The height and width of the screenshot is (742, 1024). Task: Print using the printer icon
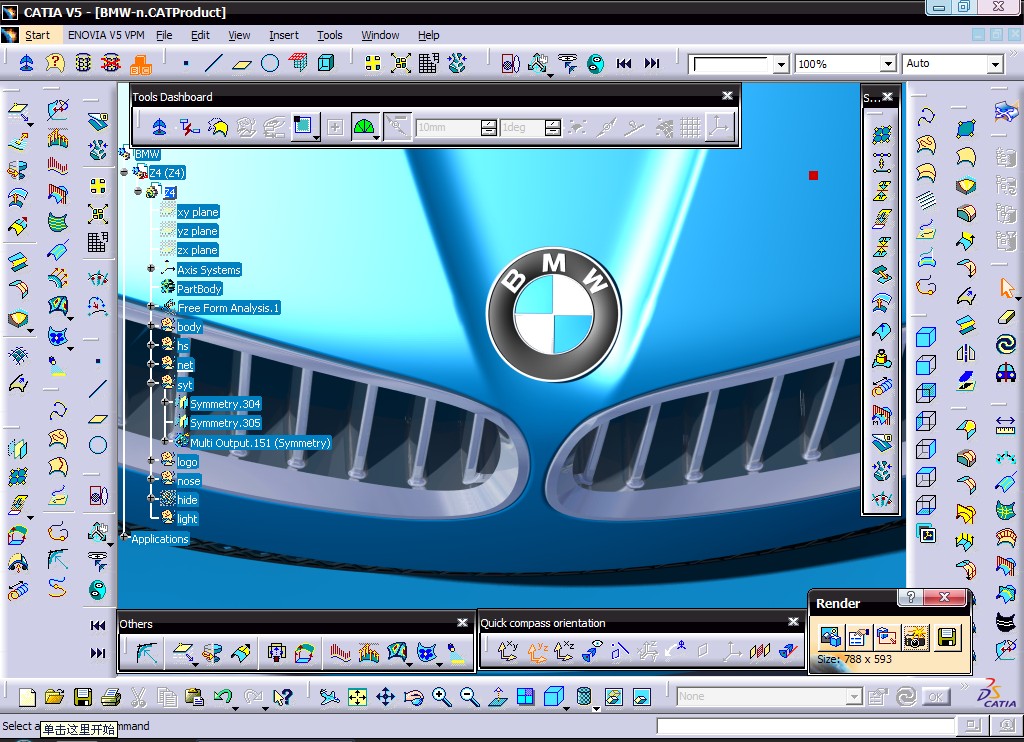[x=111, y=697]
